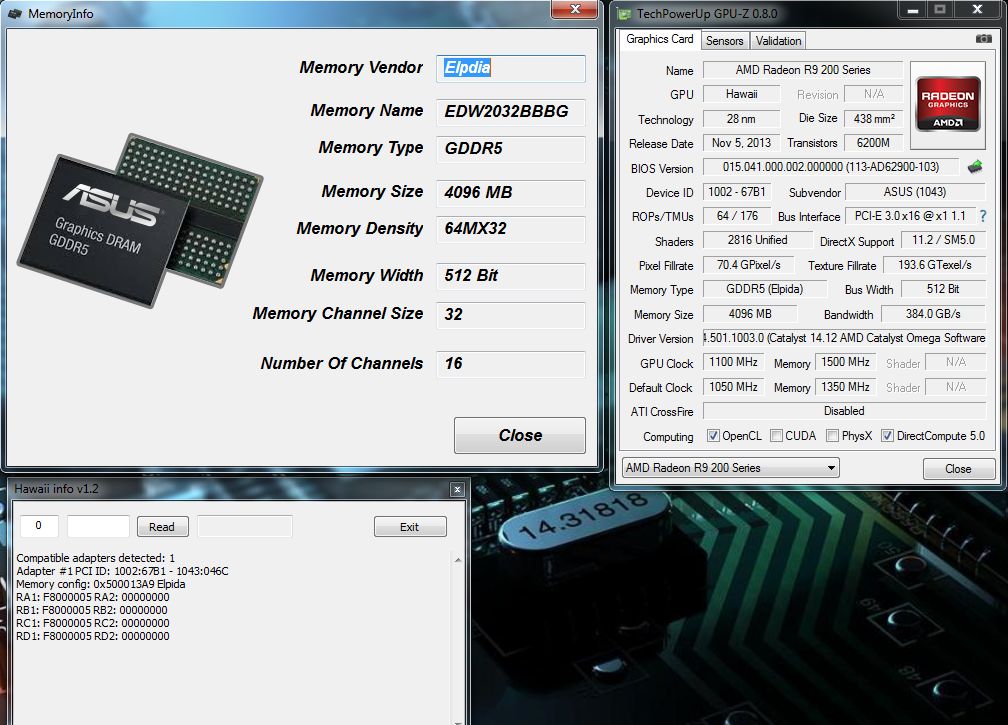Click the Subvendor value ASUS (1043)

coord(915,192)
